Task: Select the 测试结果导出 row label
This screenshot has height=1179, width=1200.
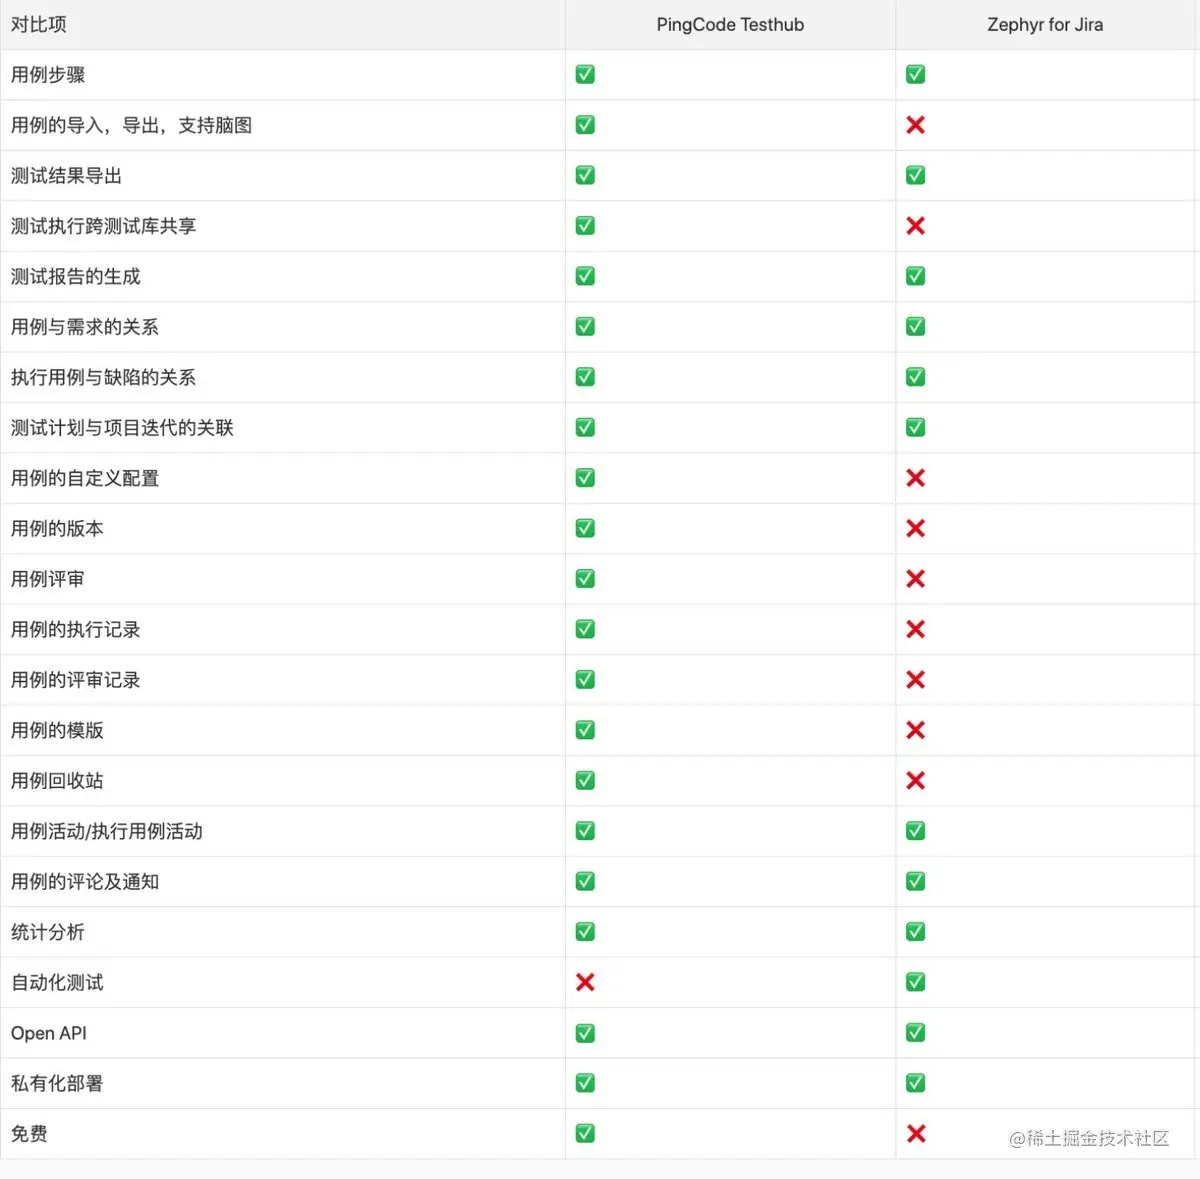Action: [66, 176]
